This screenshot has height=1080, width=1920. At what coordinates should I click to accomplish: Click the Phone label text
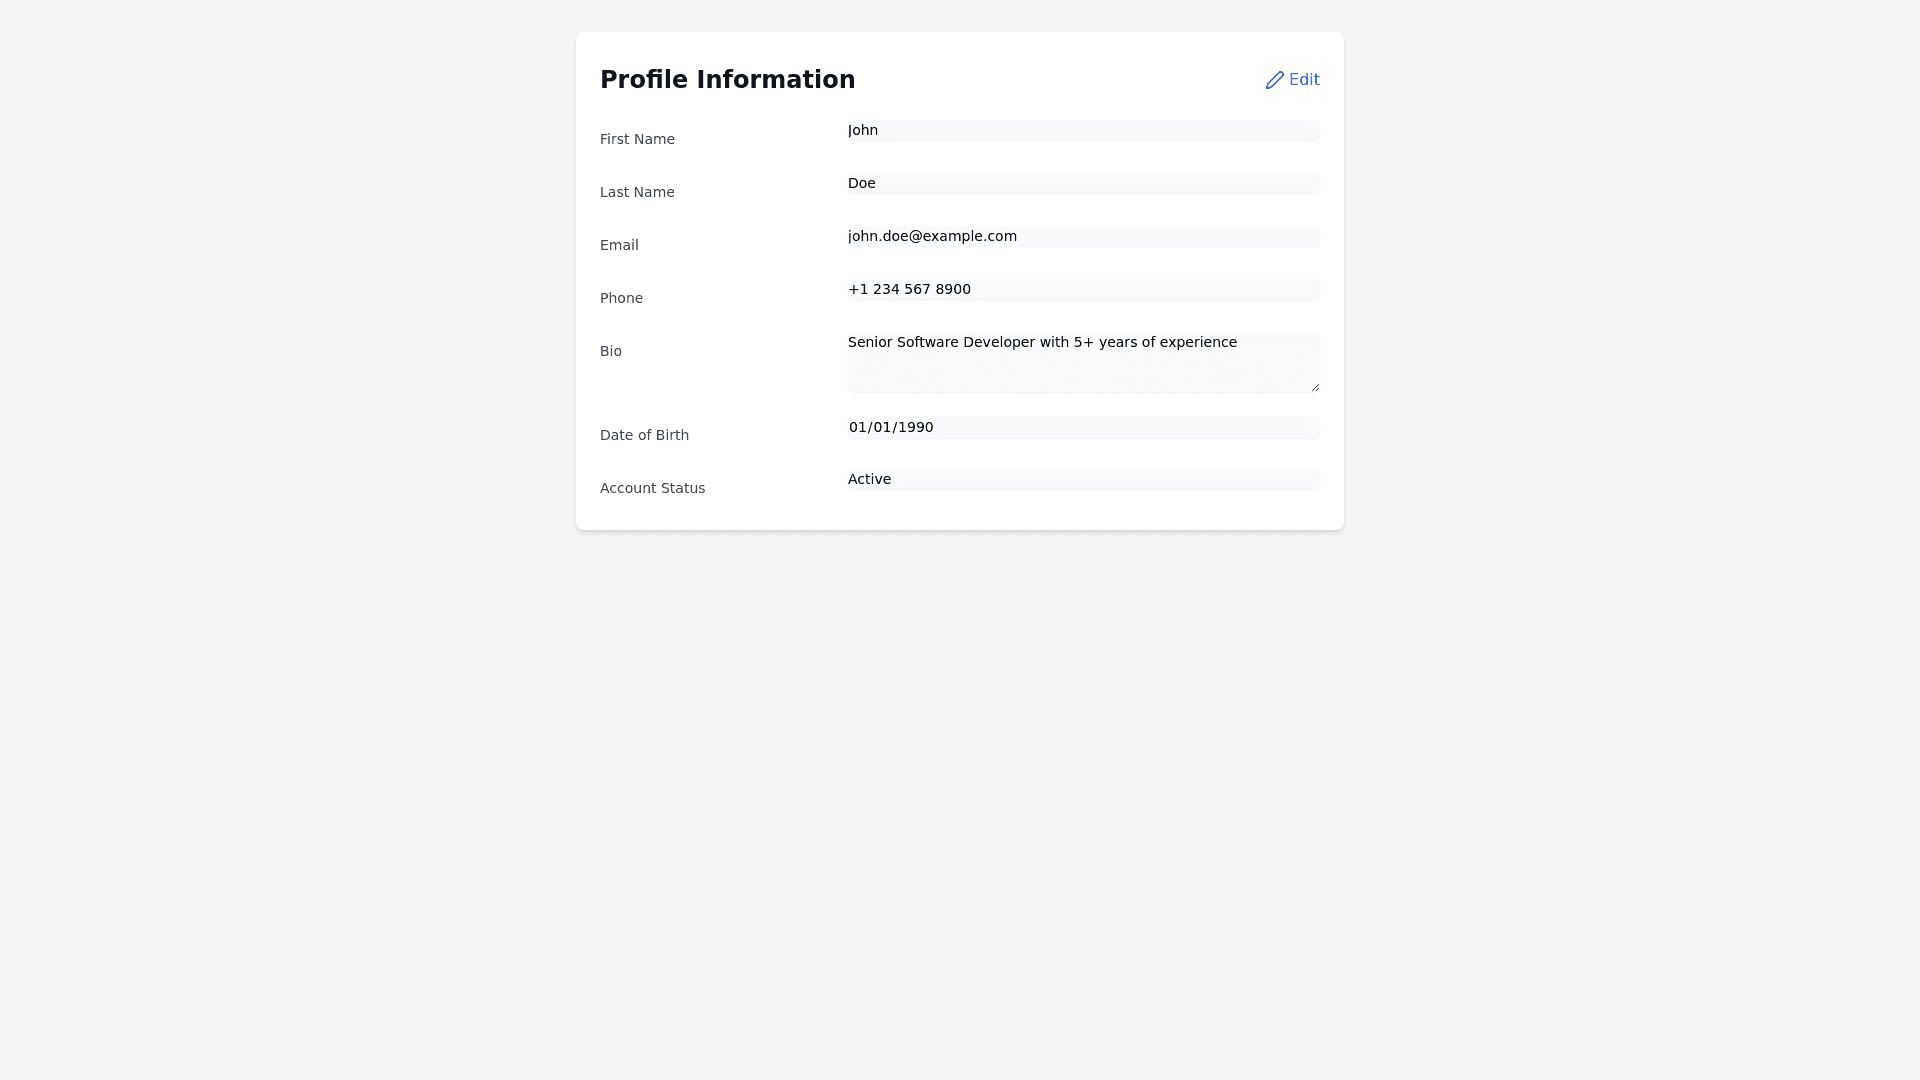click(621, 298)
